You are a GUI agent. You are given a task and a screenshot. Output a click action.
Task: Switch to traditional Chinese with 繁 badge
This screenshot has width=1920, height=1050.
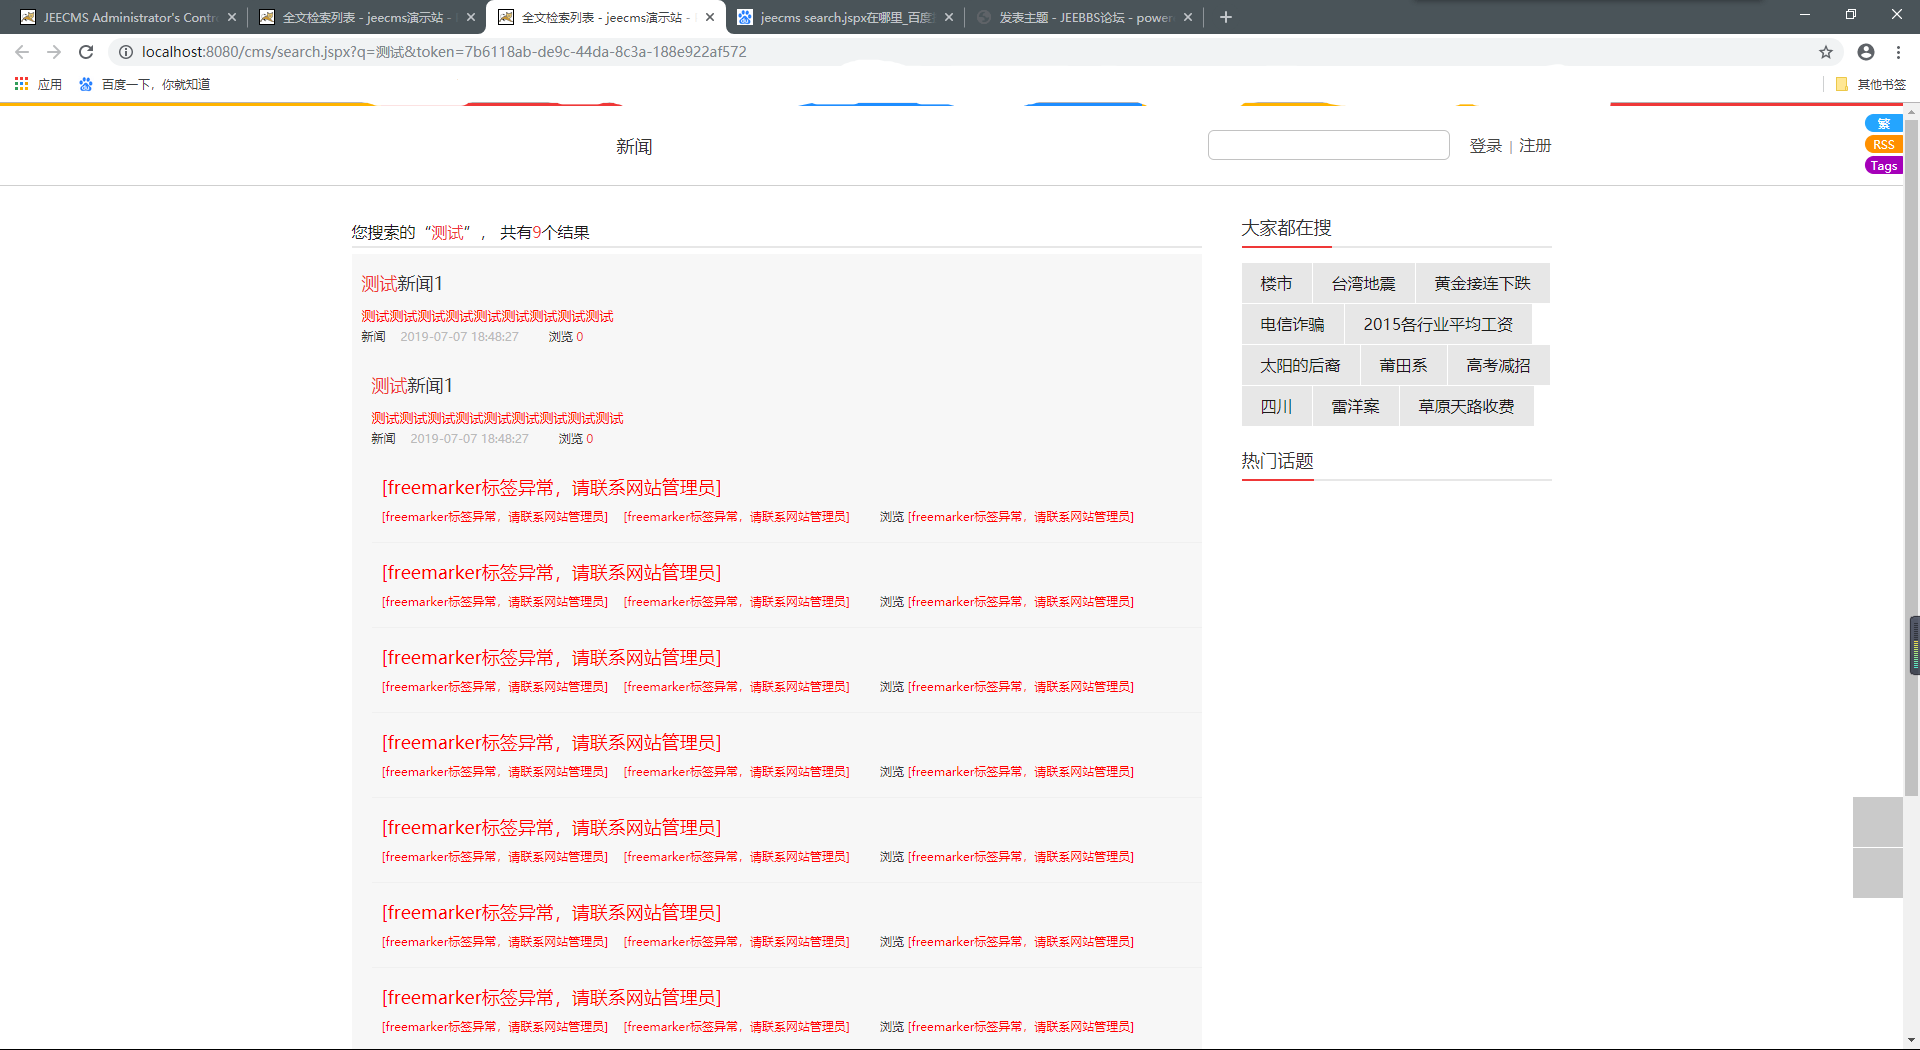click(1883, 124)
